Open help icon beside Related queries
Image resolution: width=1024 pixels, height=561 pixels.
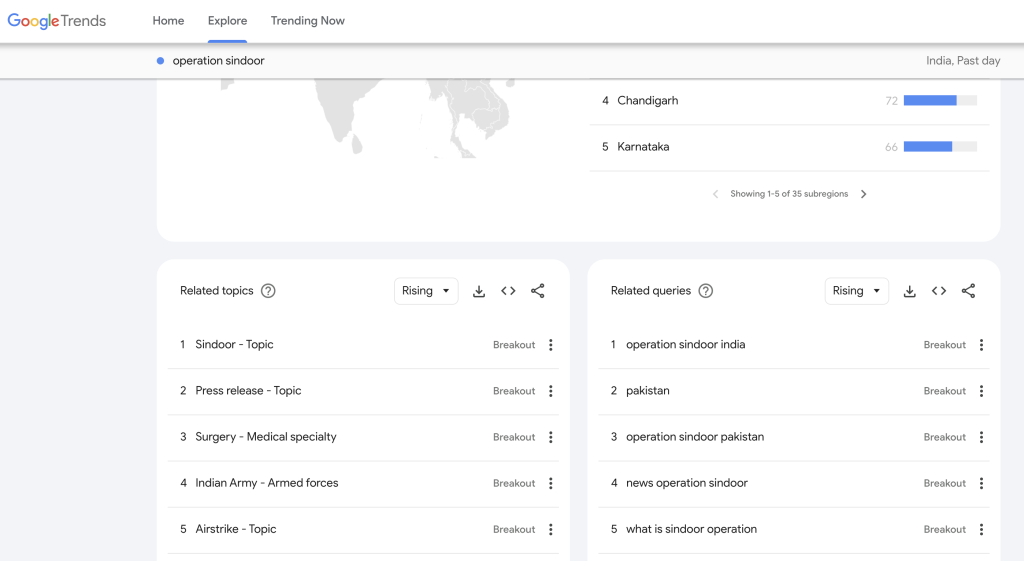[x=706, y=291]
